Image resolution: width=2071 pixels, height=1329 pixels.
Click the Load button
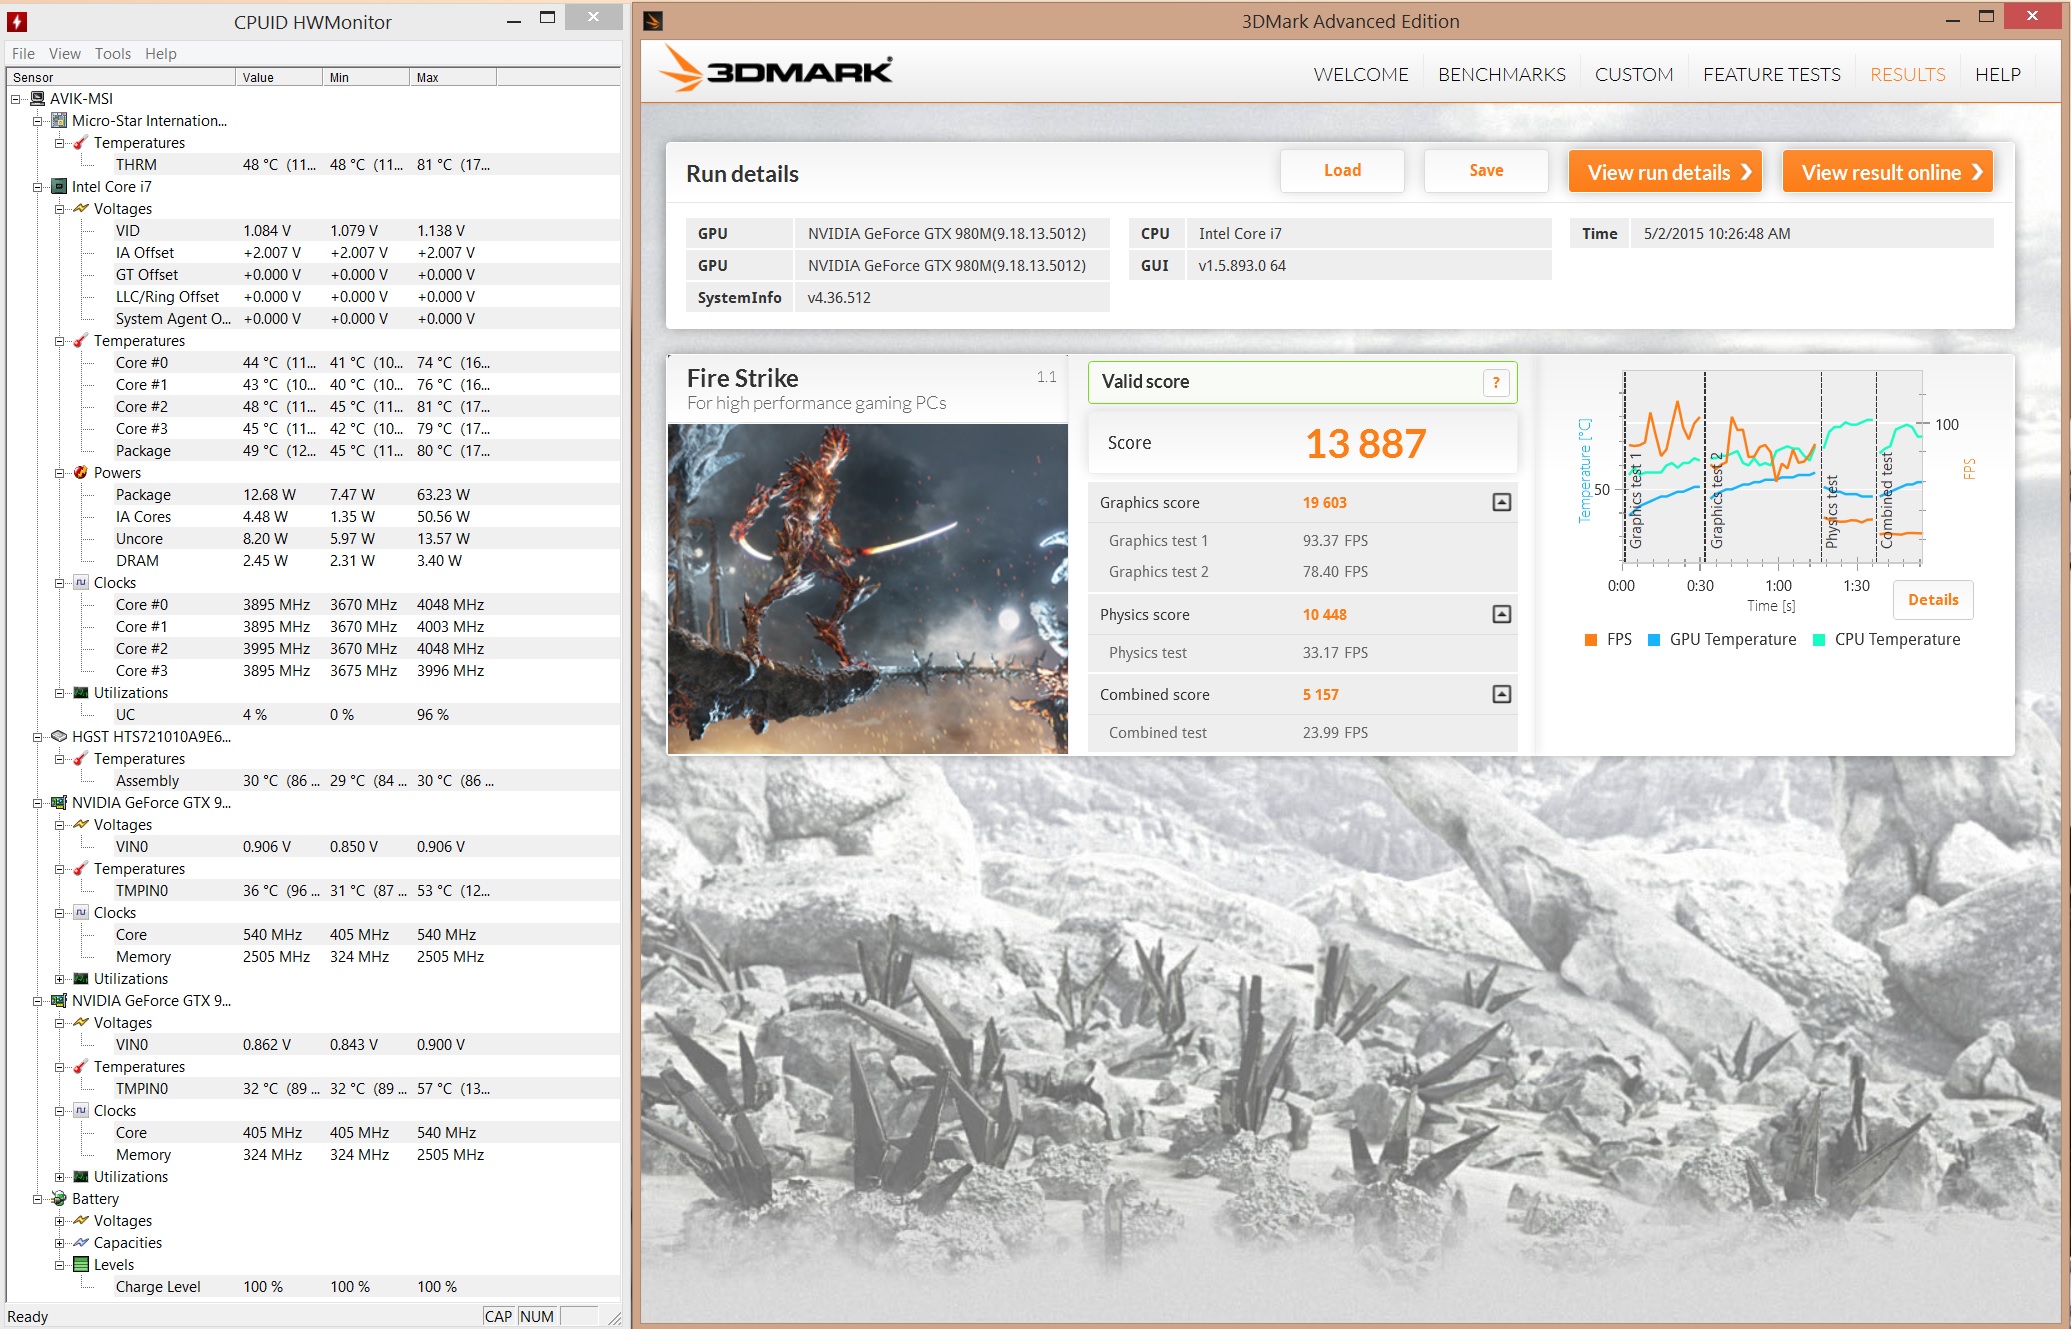1342,170
